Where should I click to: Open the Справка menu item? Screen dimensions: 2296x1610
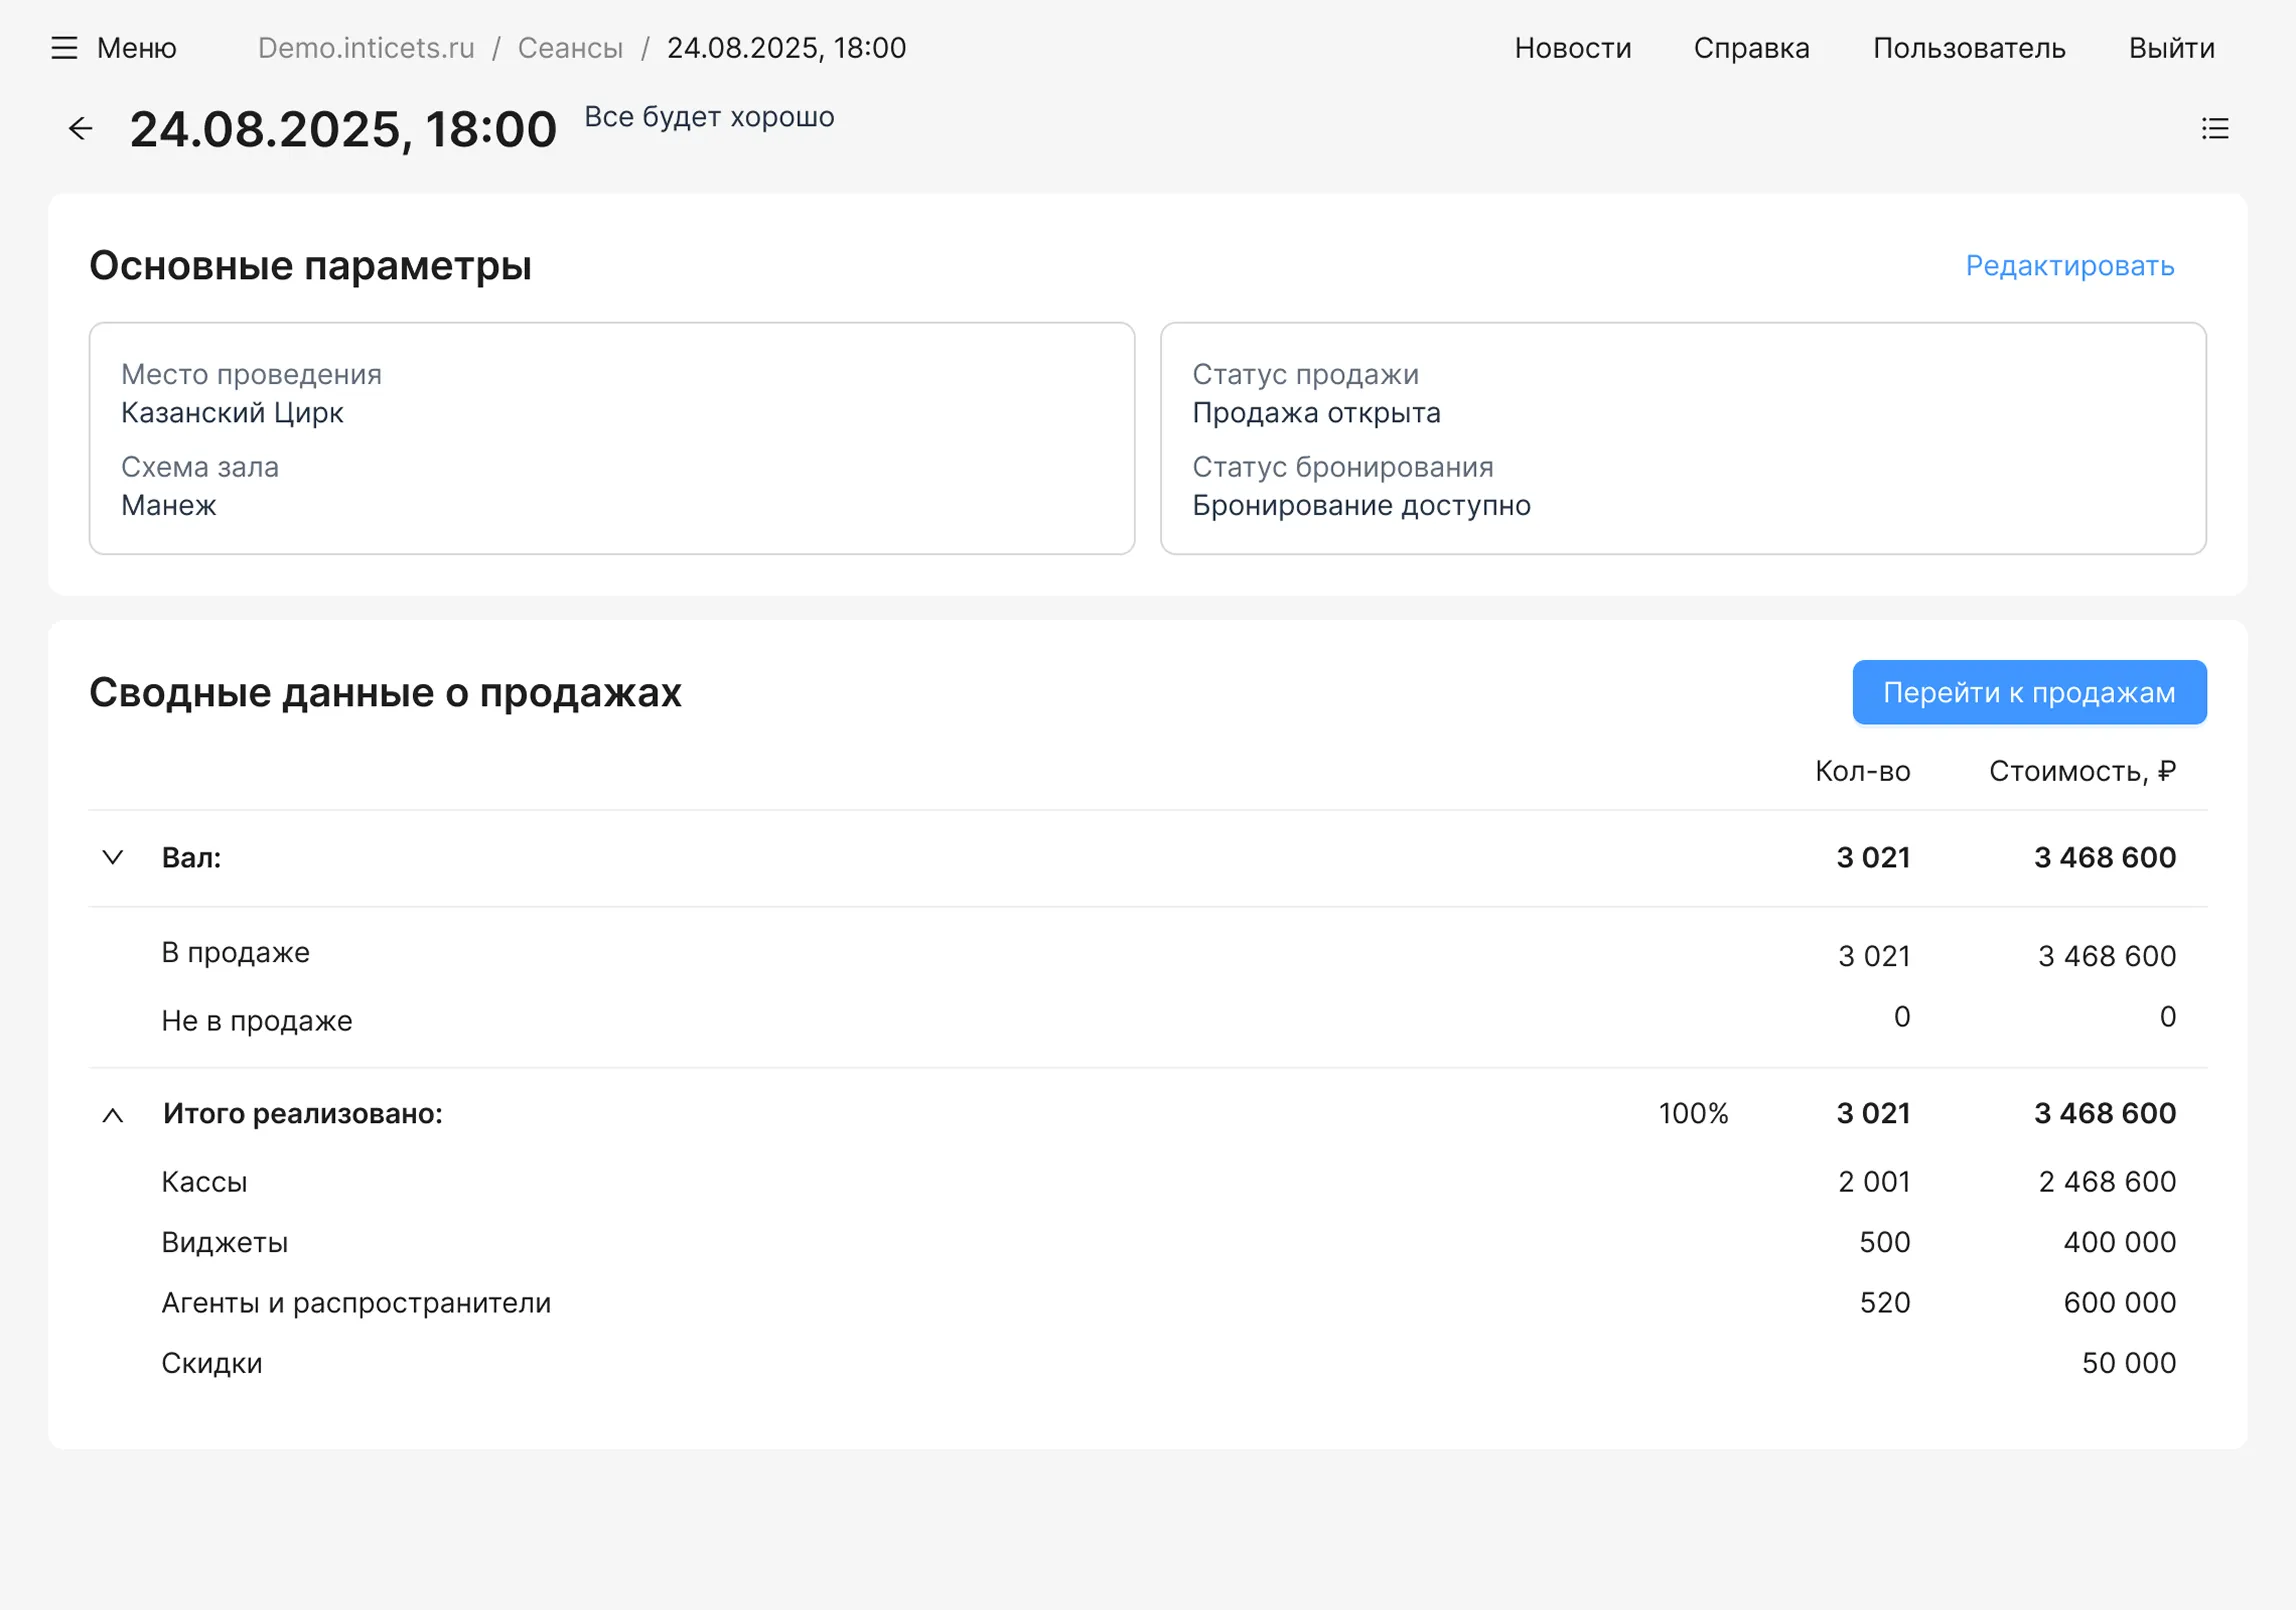[1751, 47]
